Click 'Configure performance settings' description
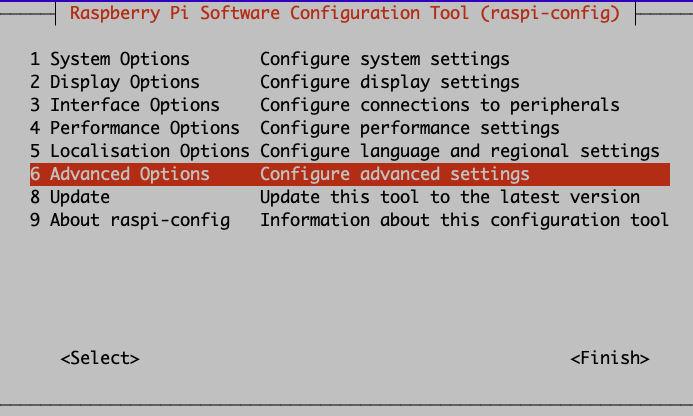 (x=410, y=128)
